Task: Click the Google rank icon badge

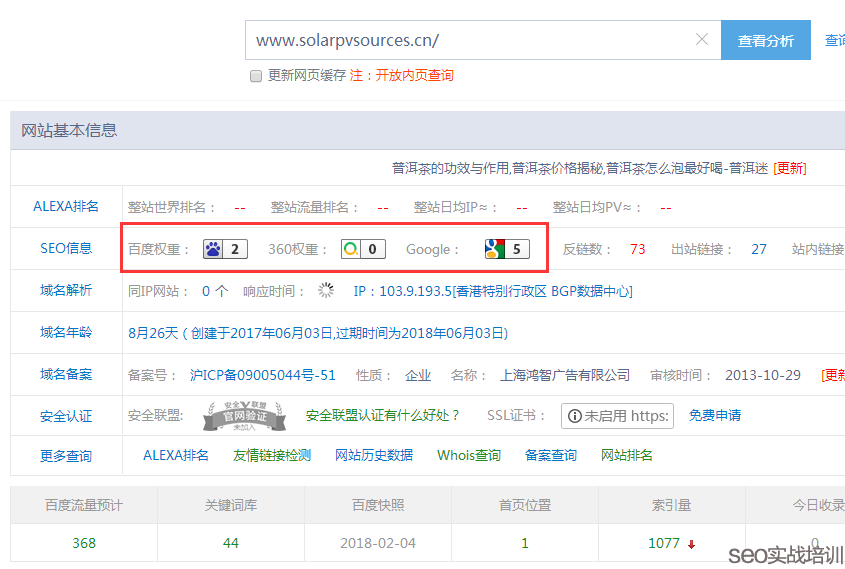Action: [x=506, y=249]
